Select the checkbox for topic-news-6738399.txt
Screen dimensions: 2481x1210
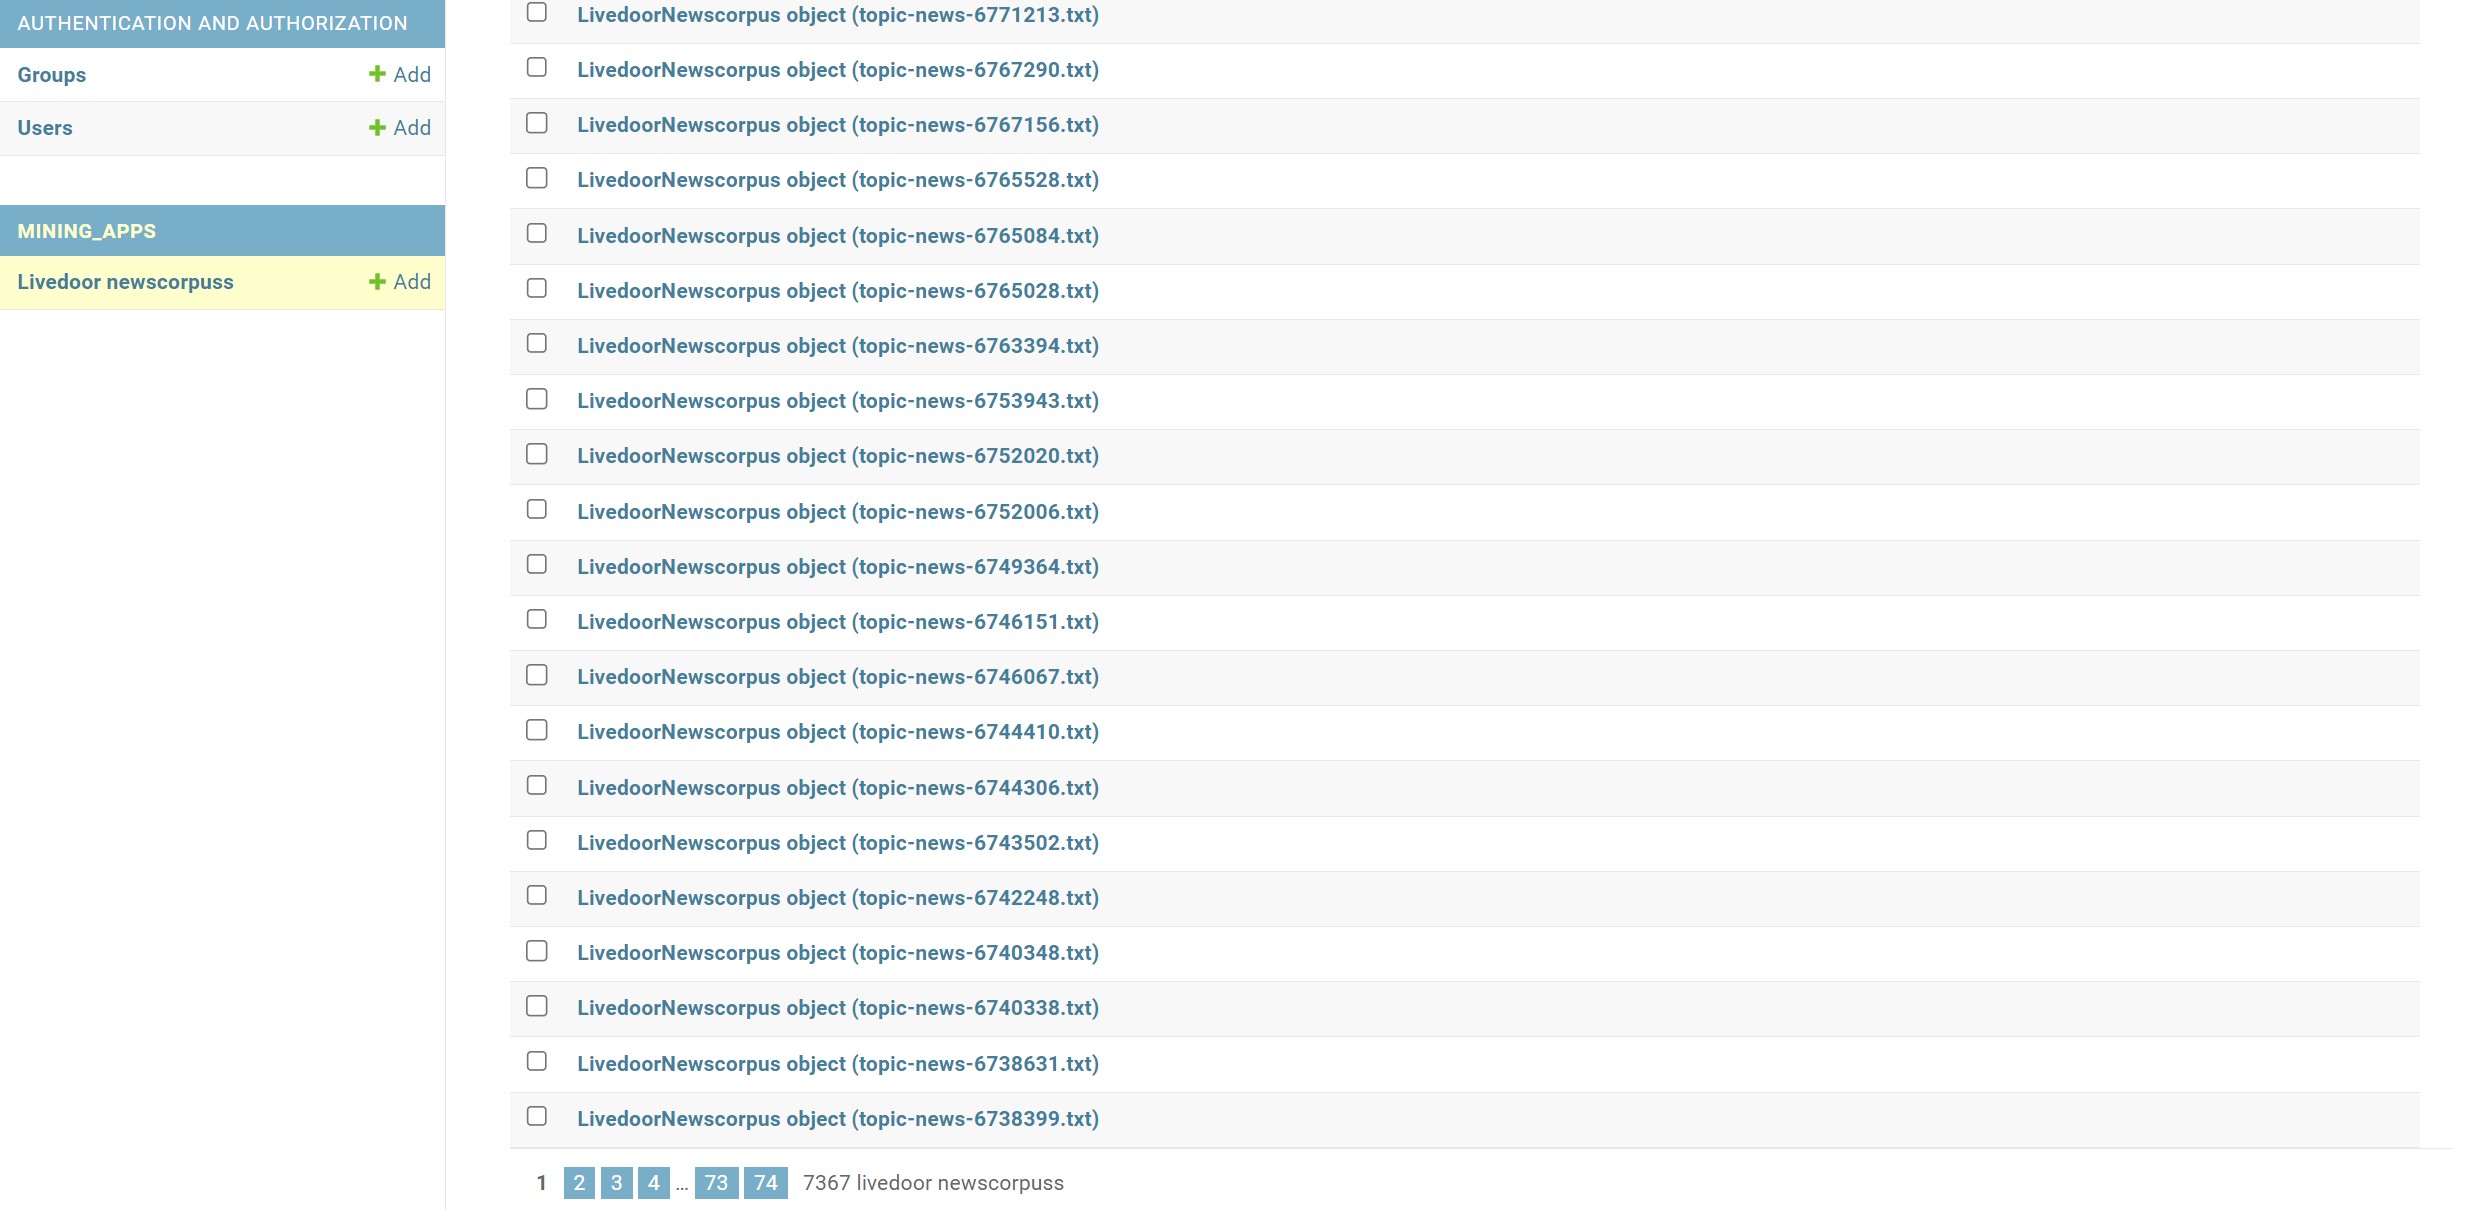pyautogui.click(x=537, y=1116)
